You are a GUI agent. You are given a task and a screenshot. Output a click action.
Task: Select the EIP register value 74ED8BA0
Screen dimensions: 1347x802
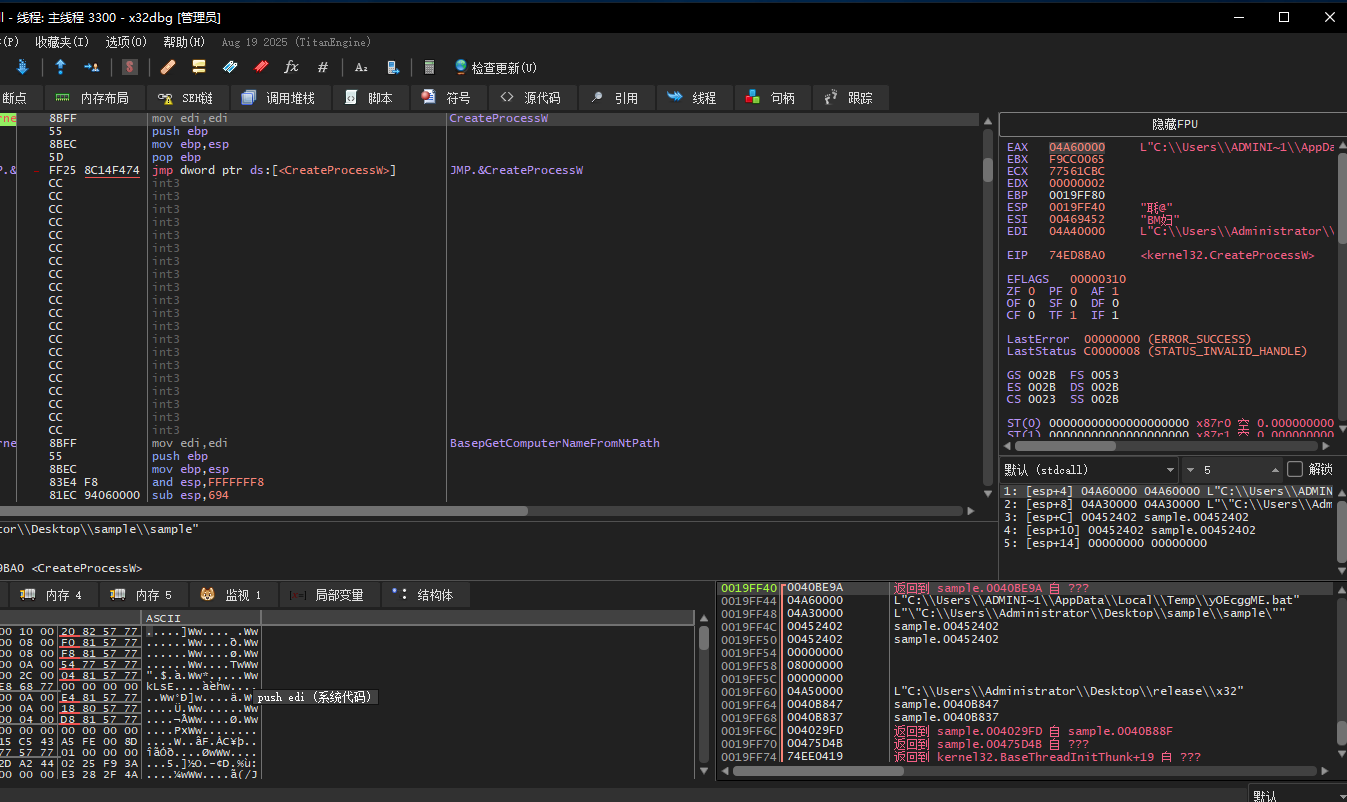(x=1077, y=255)
